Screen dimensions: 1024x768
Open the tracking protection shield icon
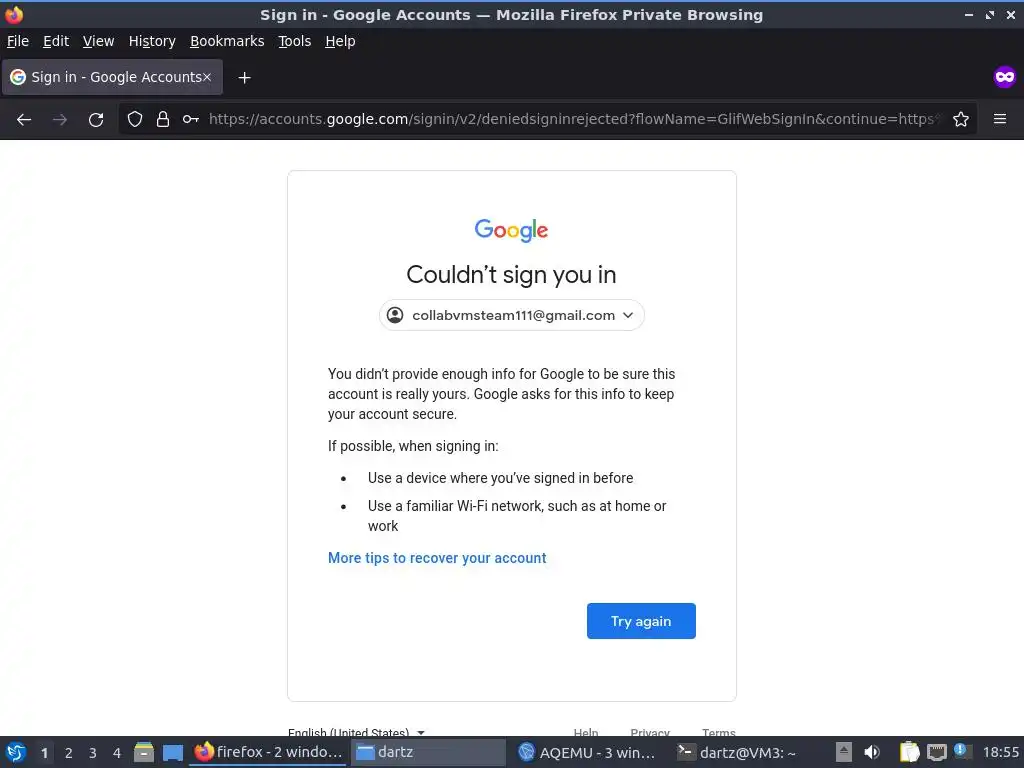(135, 120)
